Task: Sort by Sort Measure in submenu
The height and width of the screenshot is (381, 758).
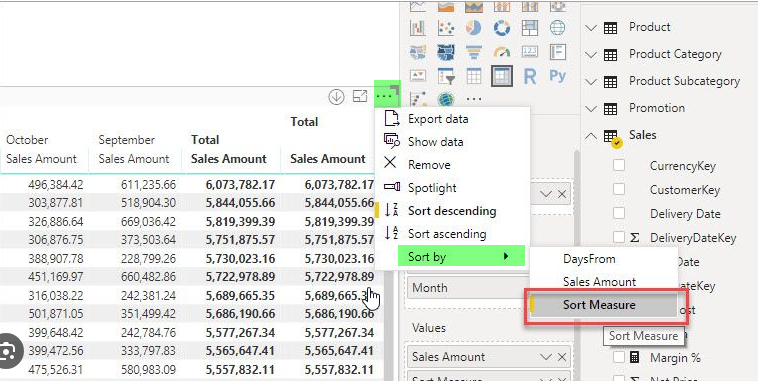Action: coord(604,305)
